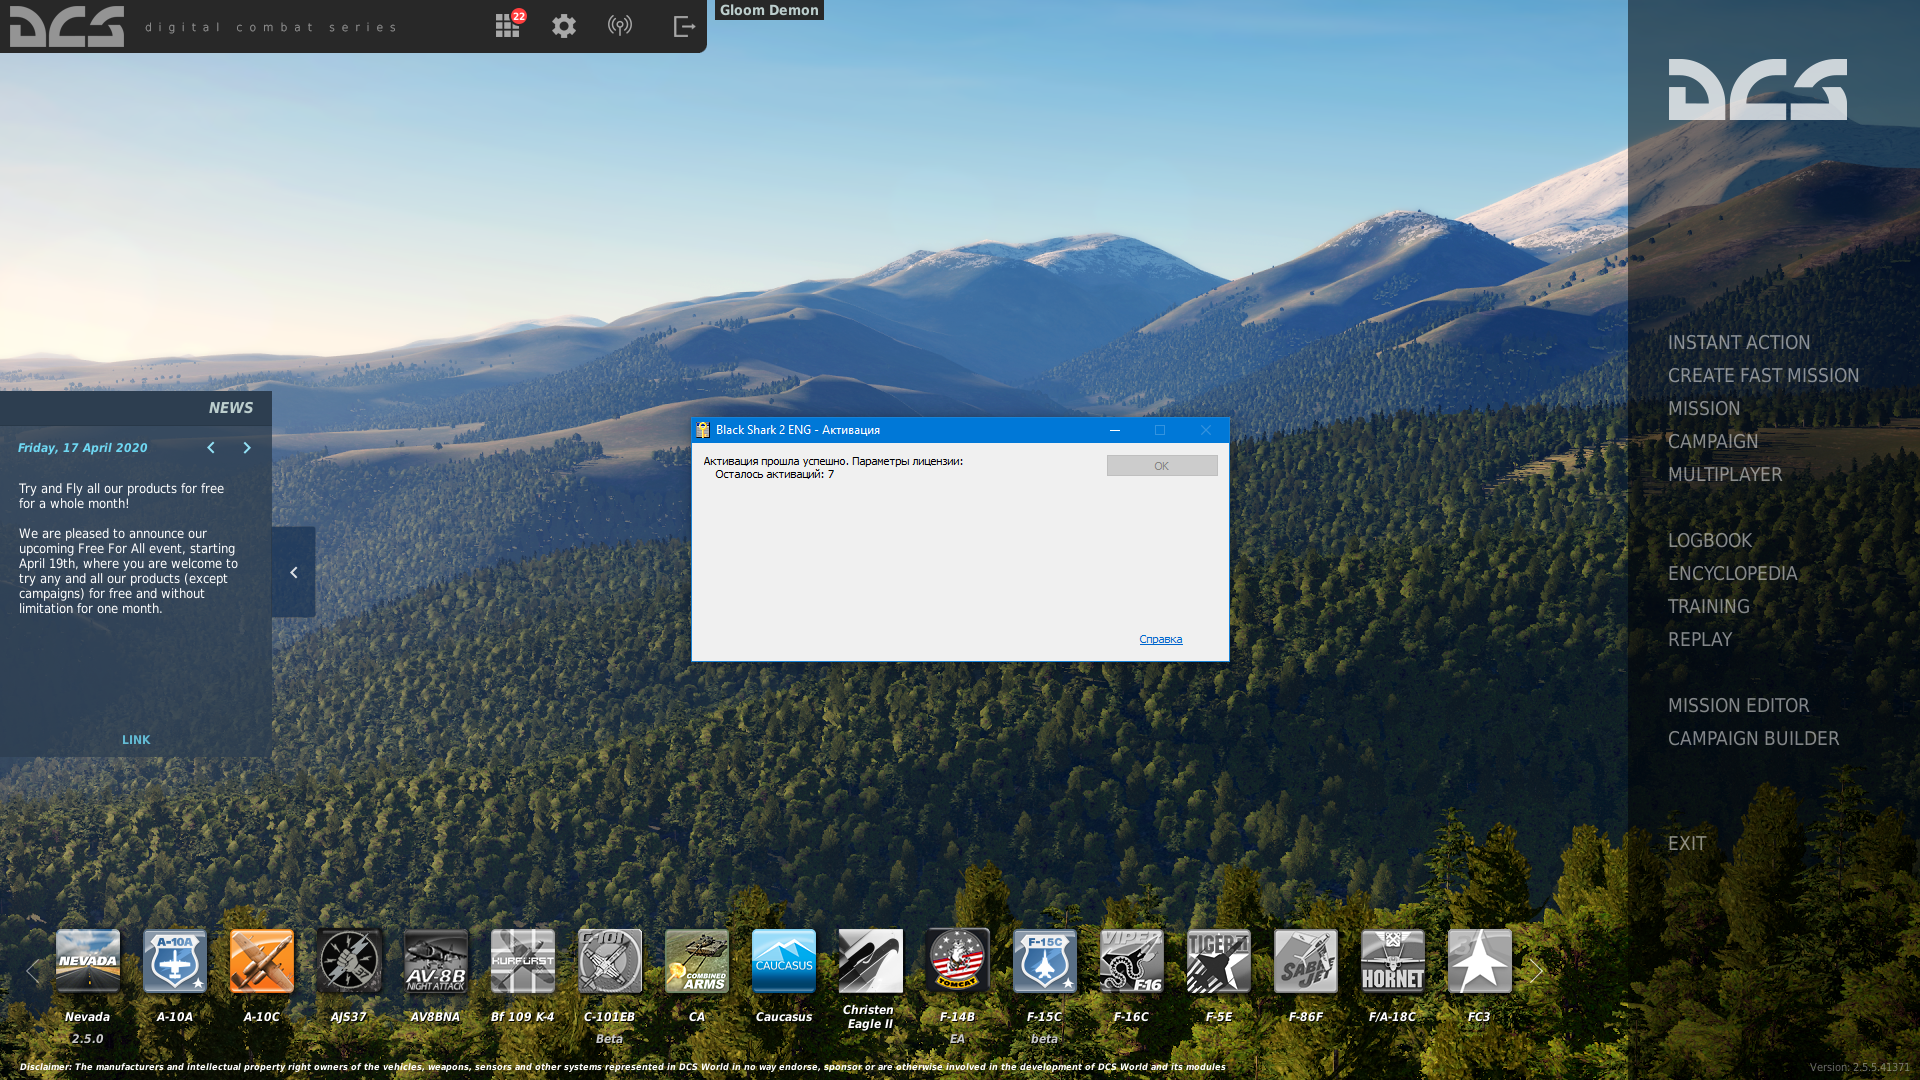Open MULTIPLAYER menu entry
The width and height of the screenshot is (1920, 1080).
coord(1725,475)
